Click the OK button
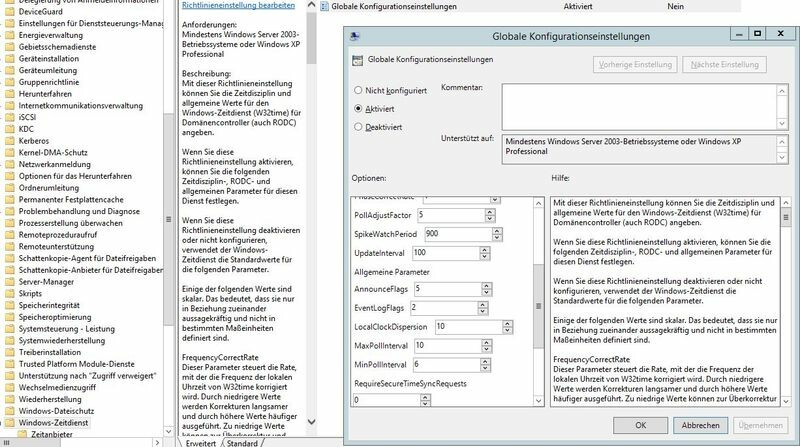 pos(640,425)
